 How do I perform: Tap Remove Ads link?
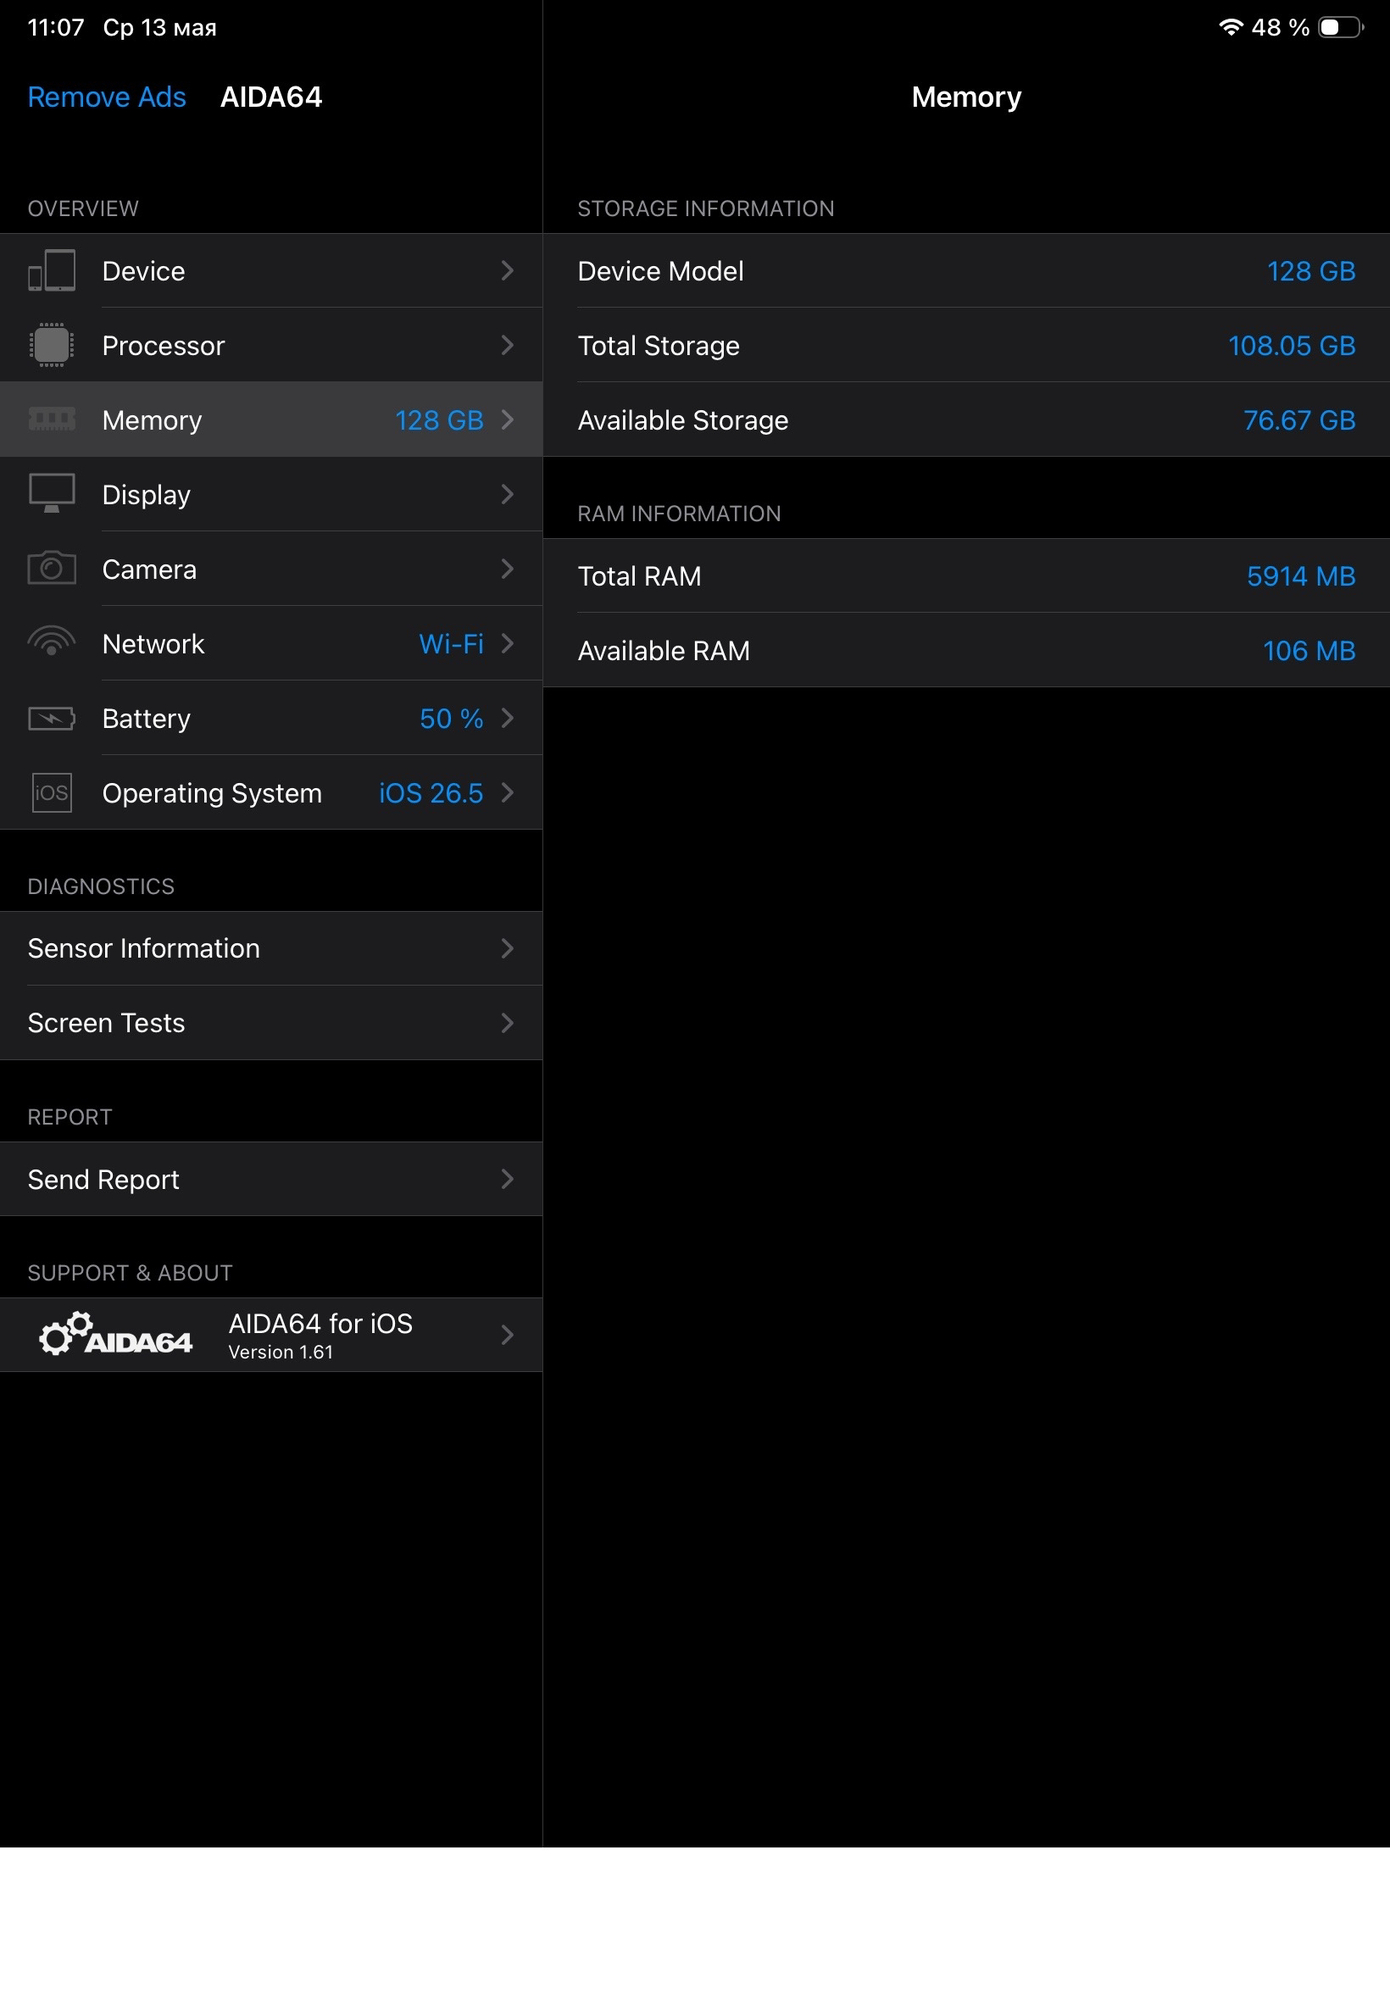point(107,97)
